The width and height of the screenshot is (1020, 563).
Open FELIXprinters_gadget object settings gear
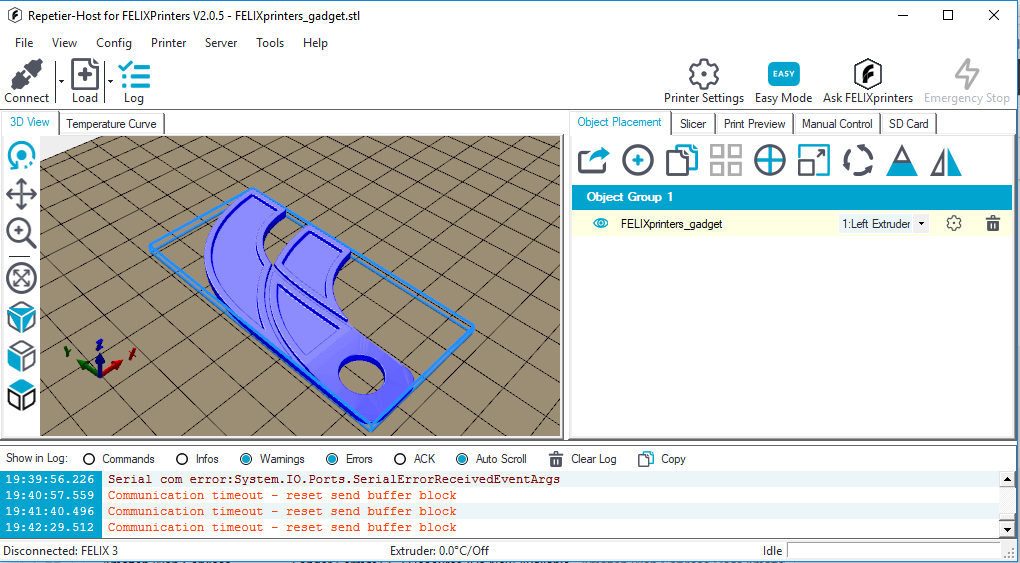click(x=954, y=223)
